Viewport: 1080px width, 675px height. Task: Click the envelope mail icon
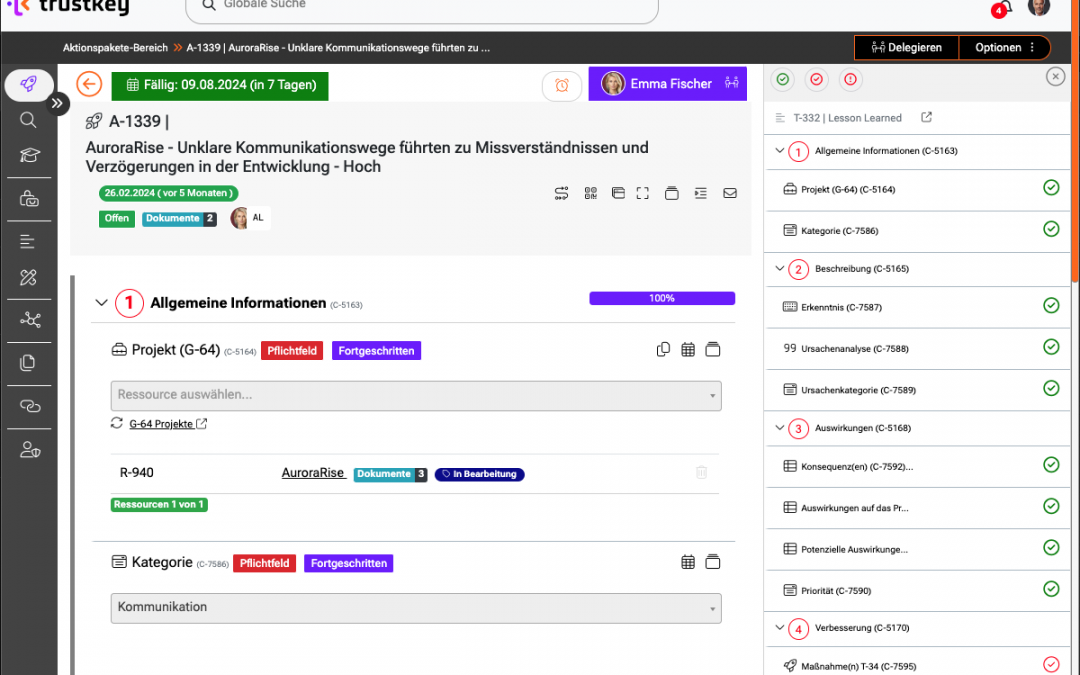(730, 193)
